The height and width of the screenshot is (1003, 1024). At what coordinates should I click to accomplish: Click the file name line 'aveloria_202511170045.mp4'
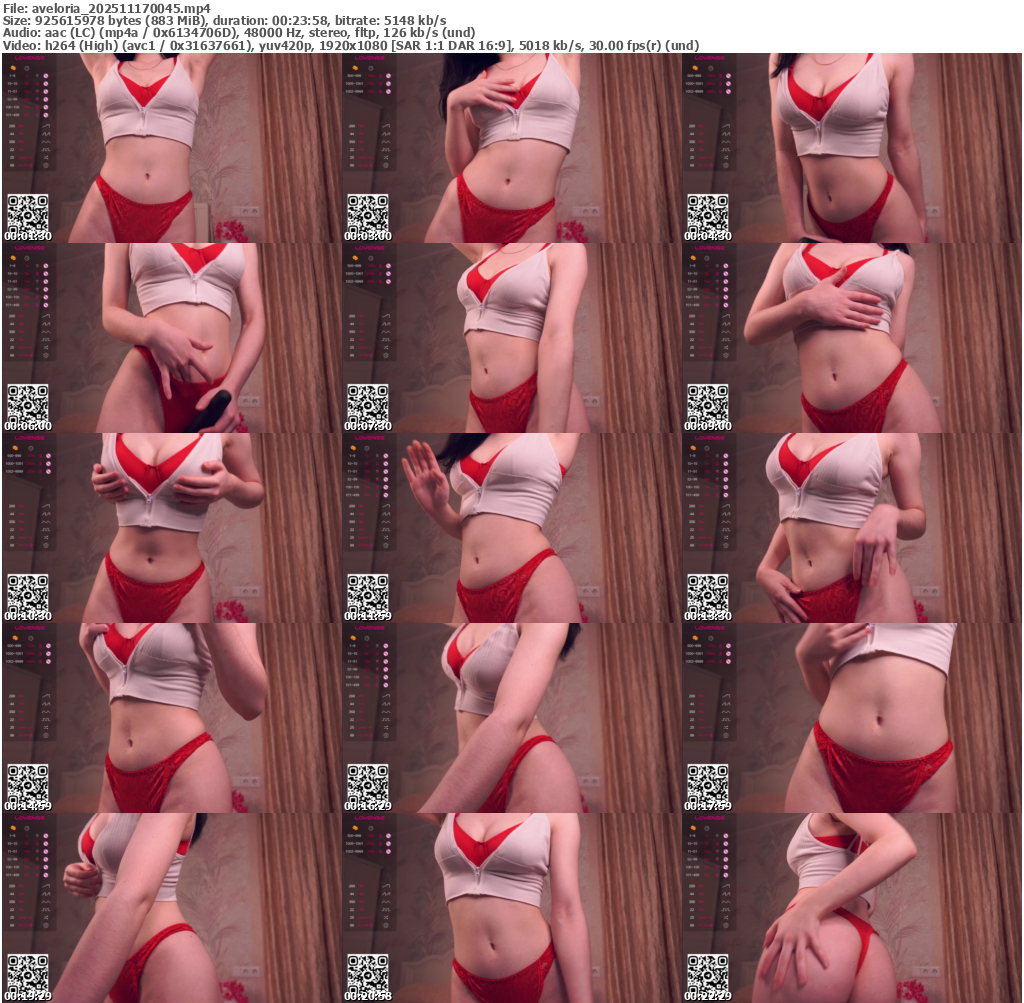107,8
